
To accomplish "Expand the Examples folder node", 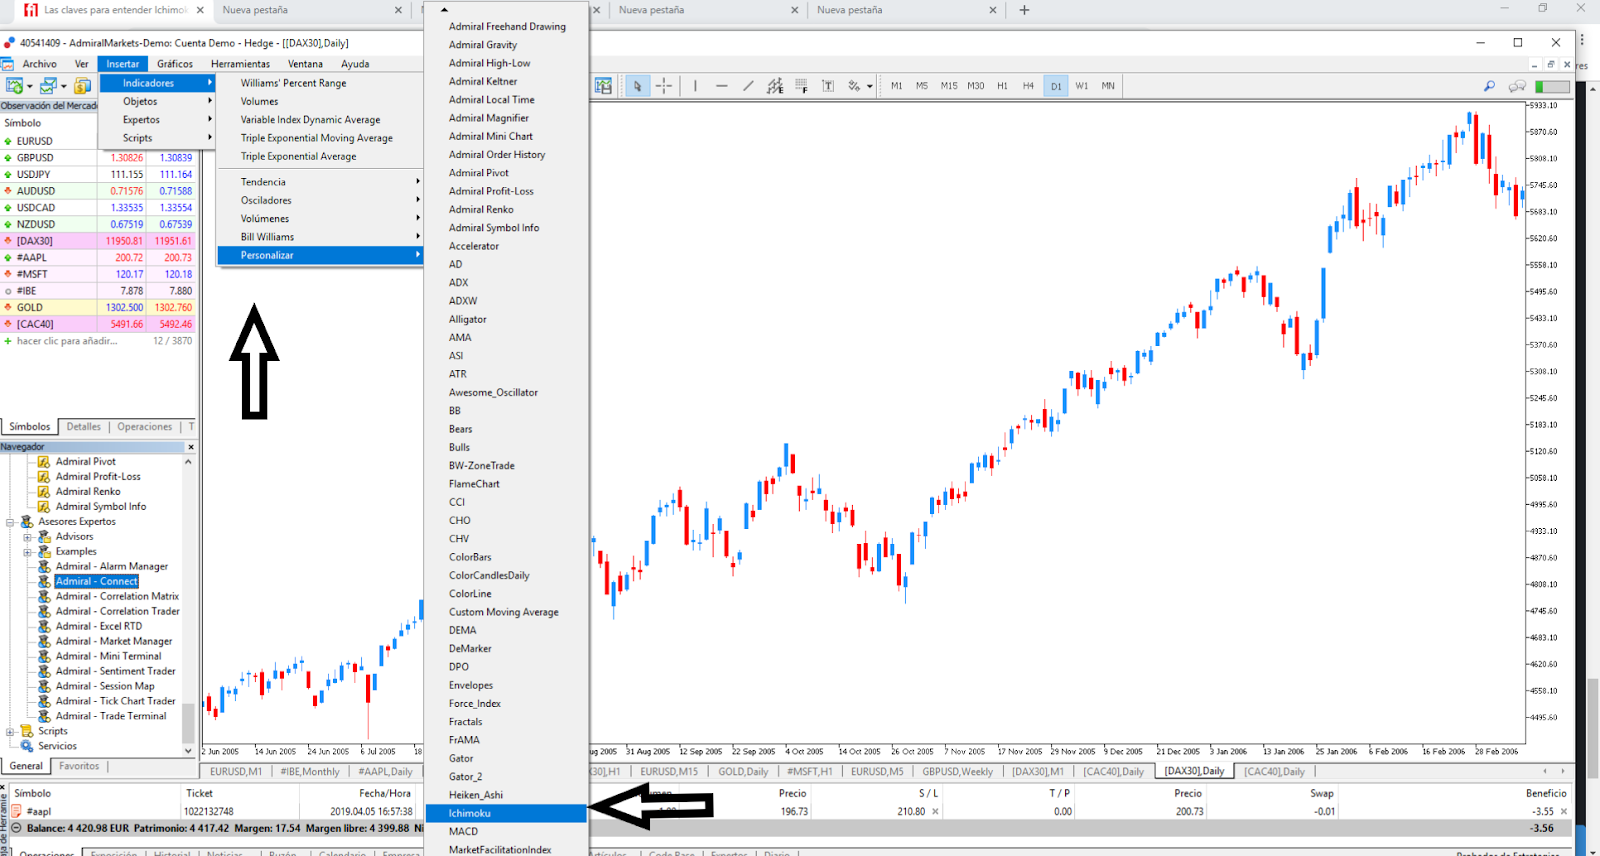I will (x=28, y=552).
